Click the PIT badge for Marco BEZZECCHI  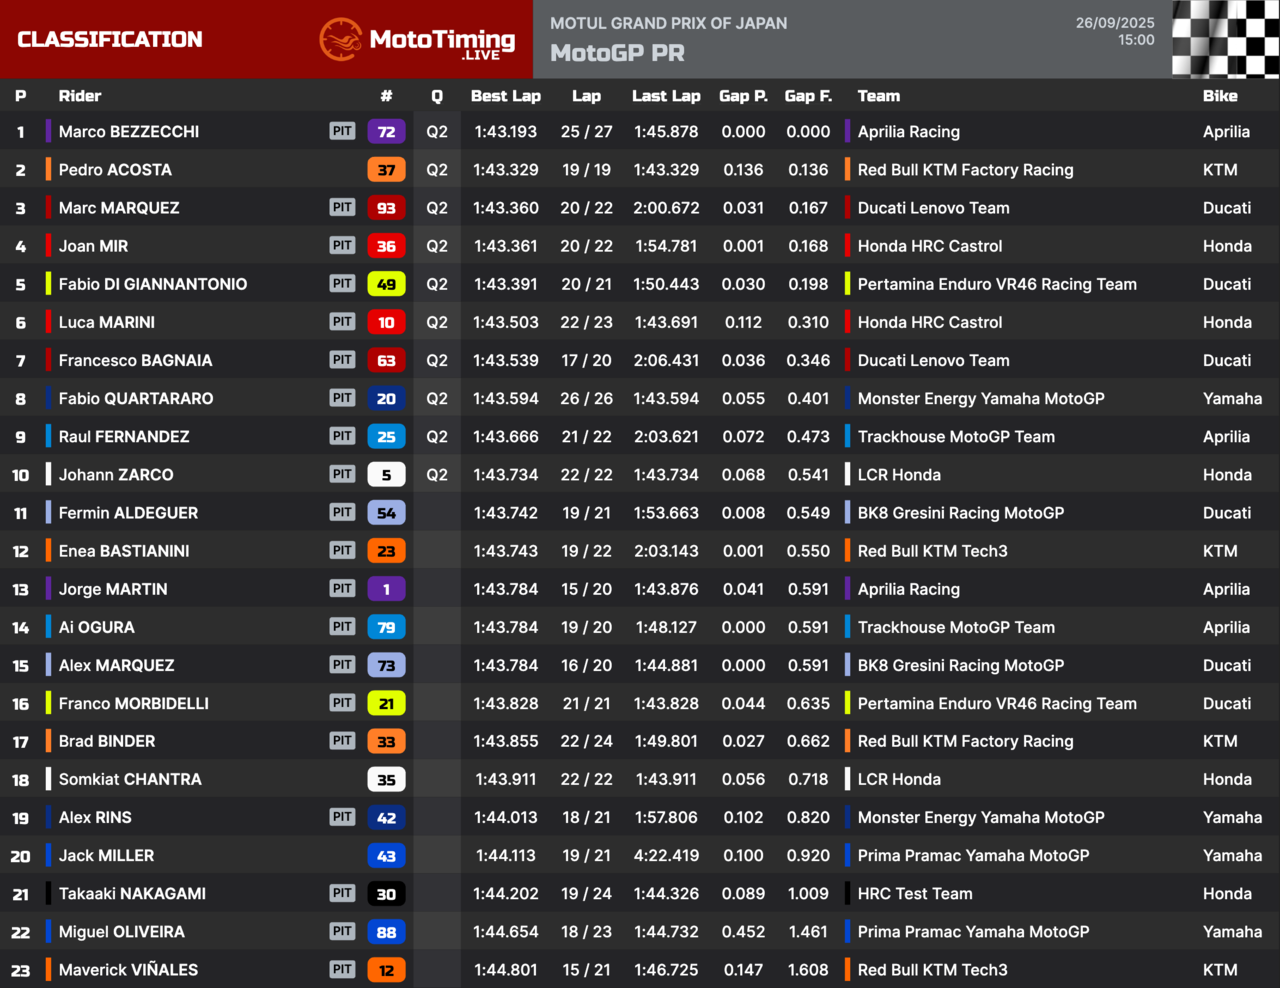[342, 131]
